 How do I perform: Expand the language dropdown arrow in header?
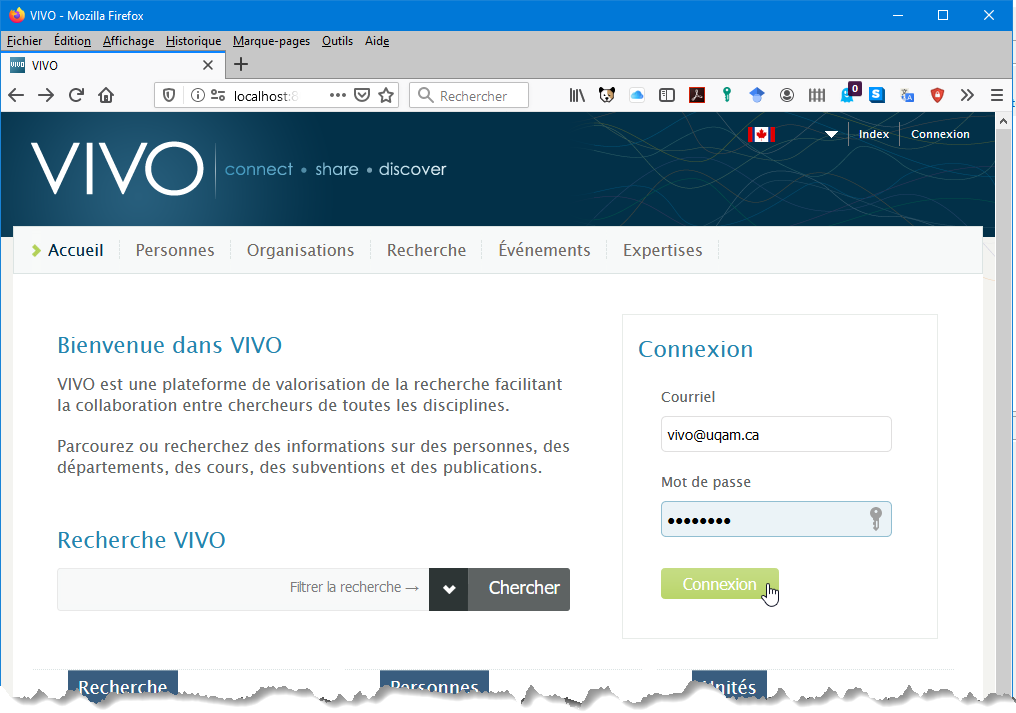point(831,134)
